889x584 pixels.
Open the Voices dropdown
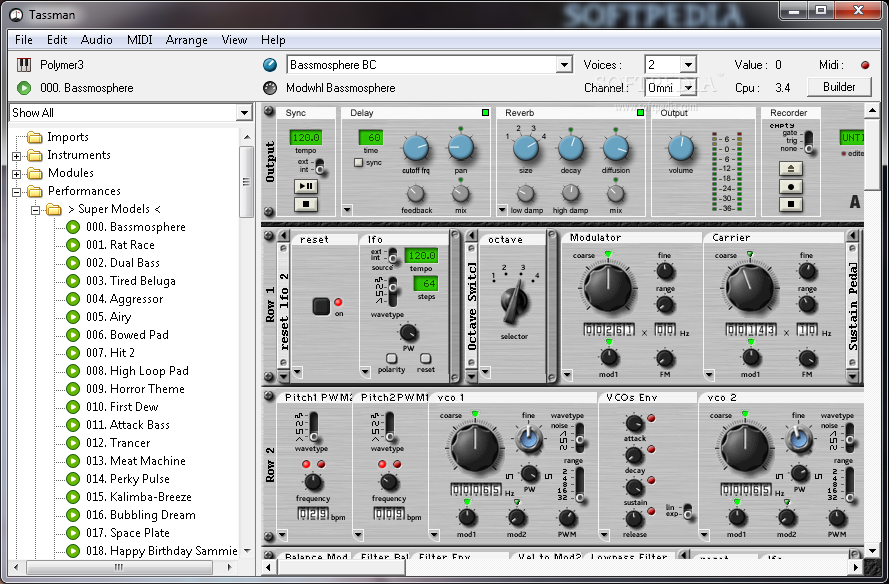click(688, 65)
